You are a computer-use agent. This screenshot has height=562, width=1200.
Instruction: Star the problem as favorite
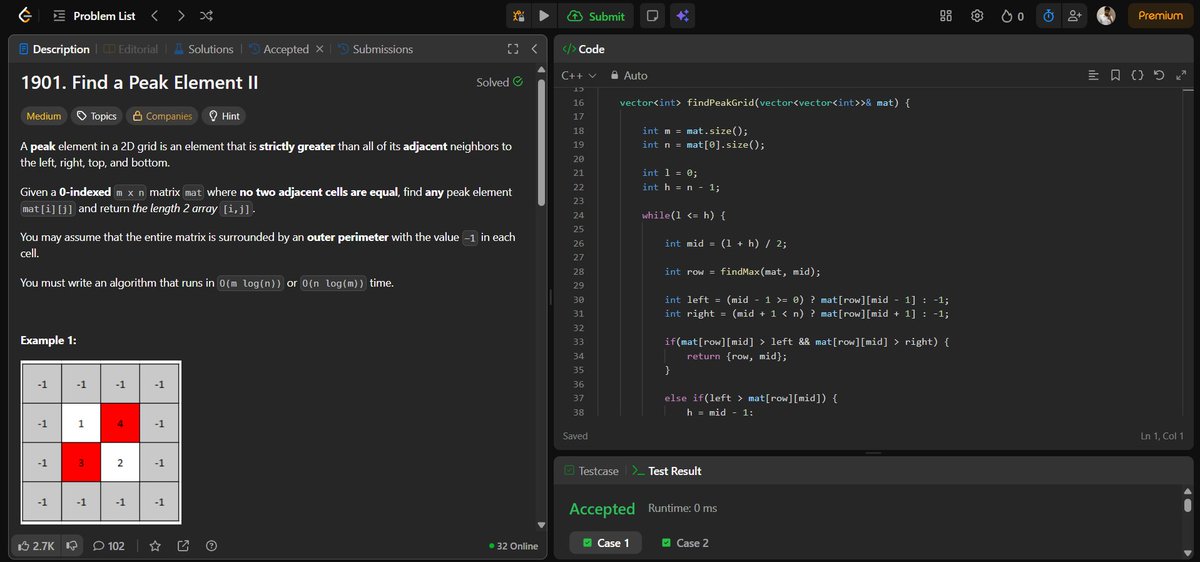point(155,546)
